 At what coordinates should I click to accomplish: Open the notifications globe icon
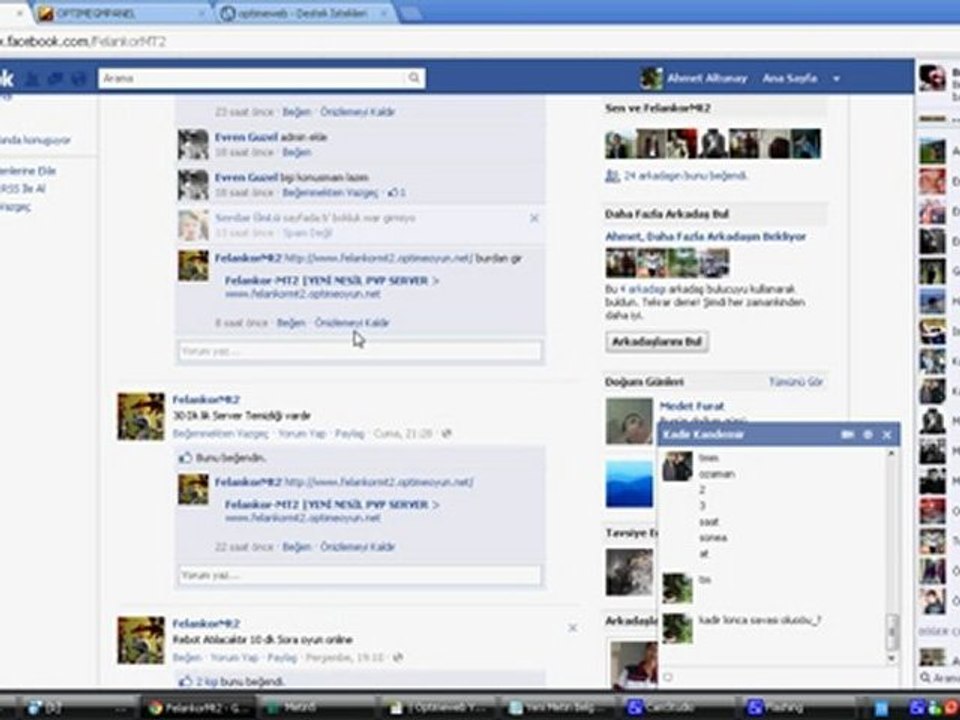click(x=78, y=78)
